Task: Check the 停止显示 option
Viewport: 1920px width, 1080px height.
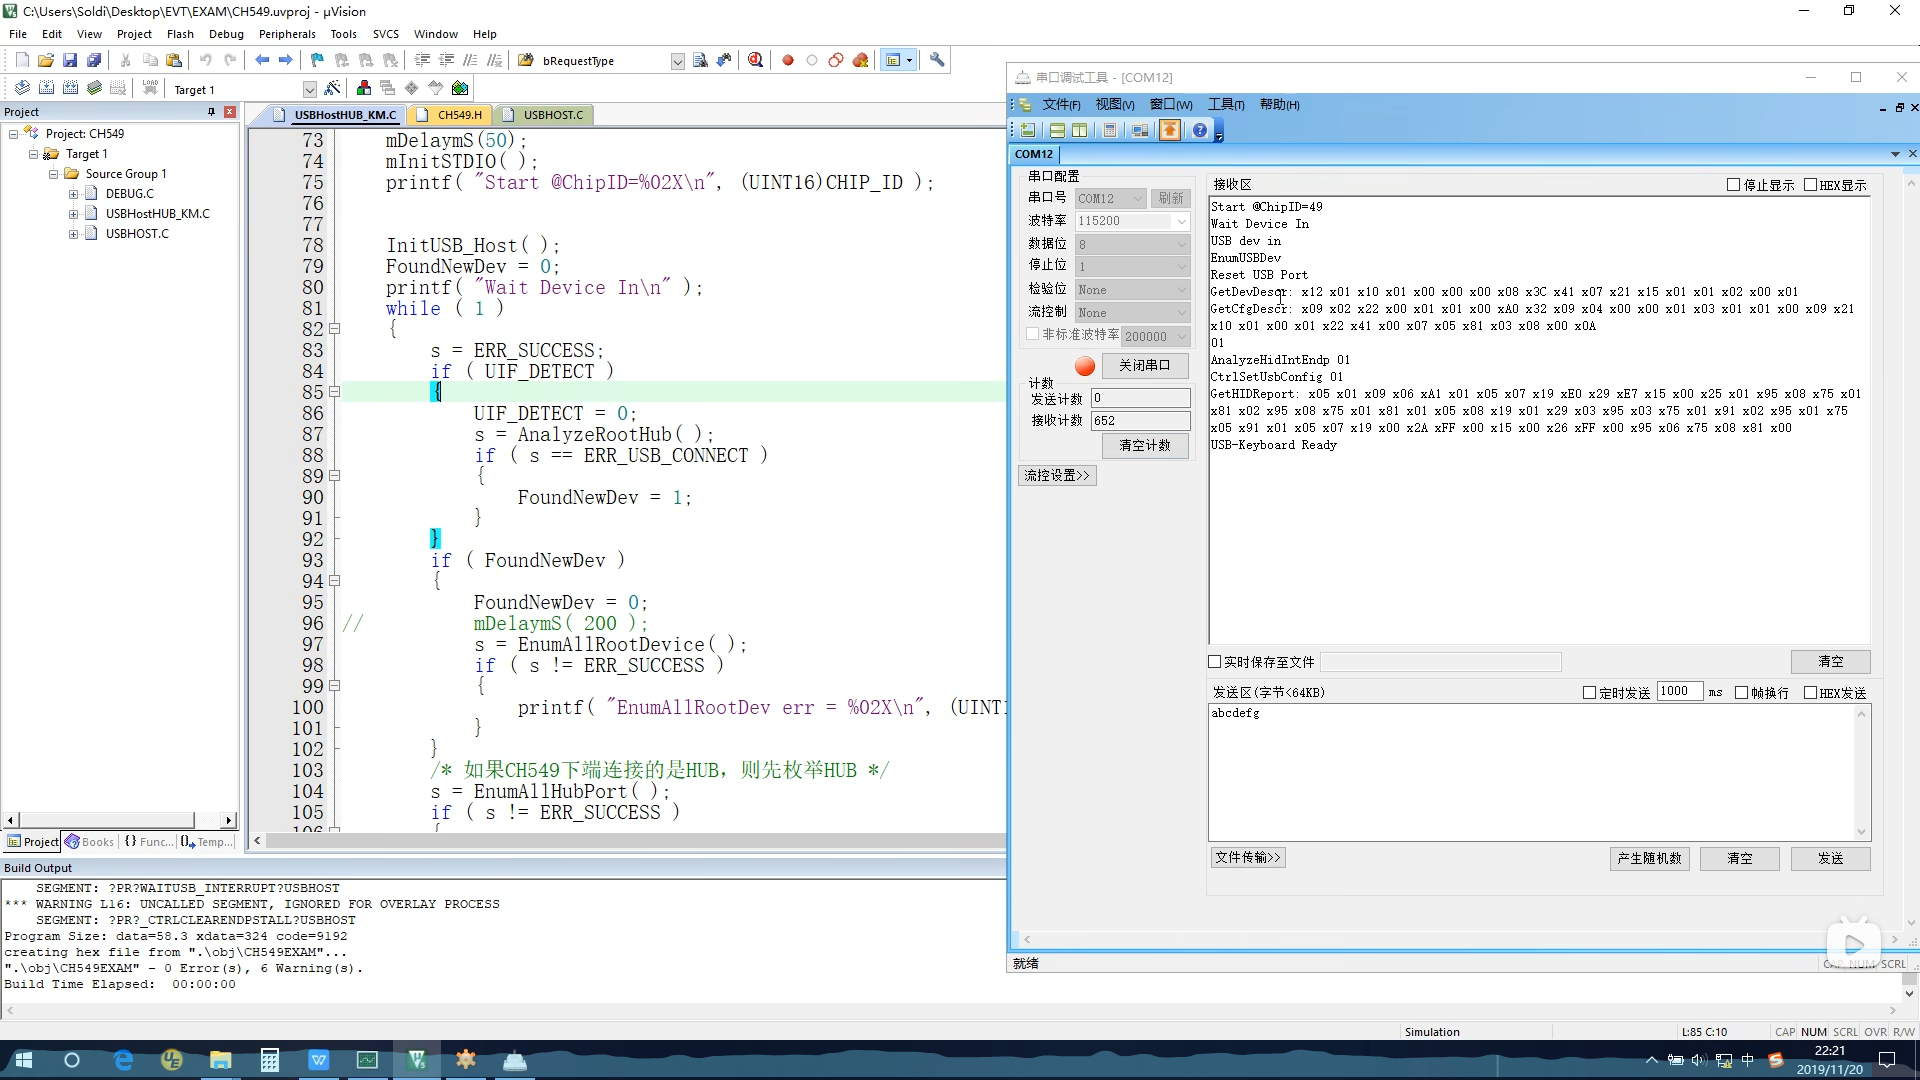Action: [x=1734, y=185]
